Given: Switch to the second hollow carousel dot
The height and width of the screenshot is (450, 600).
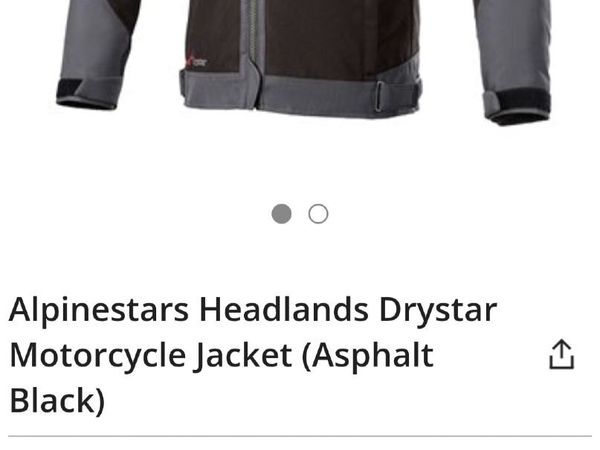Looking at the screenshot, I should pos(318,214).
